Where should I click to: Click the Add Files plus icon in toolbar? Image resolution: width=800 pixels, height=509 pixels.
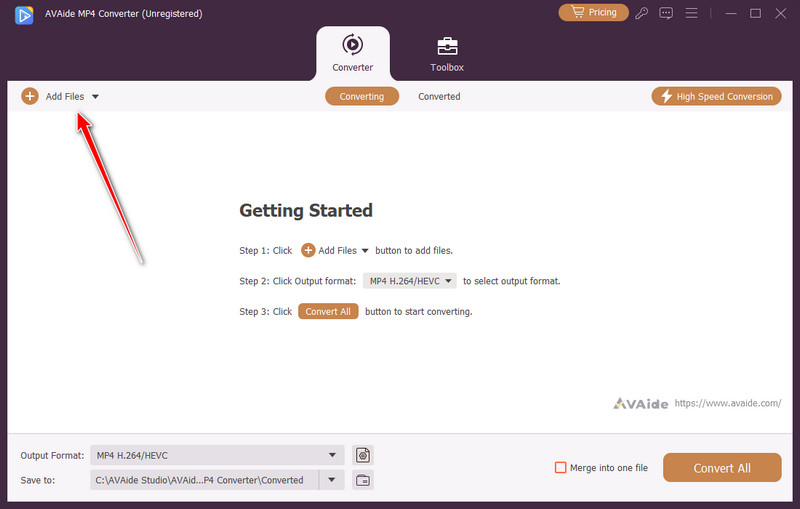click(30, 96)
